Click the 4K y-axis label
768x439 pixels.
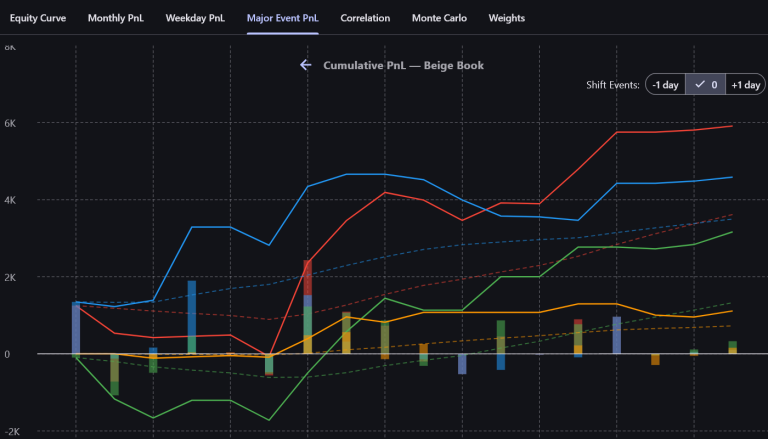tap(10, 200)
